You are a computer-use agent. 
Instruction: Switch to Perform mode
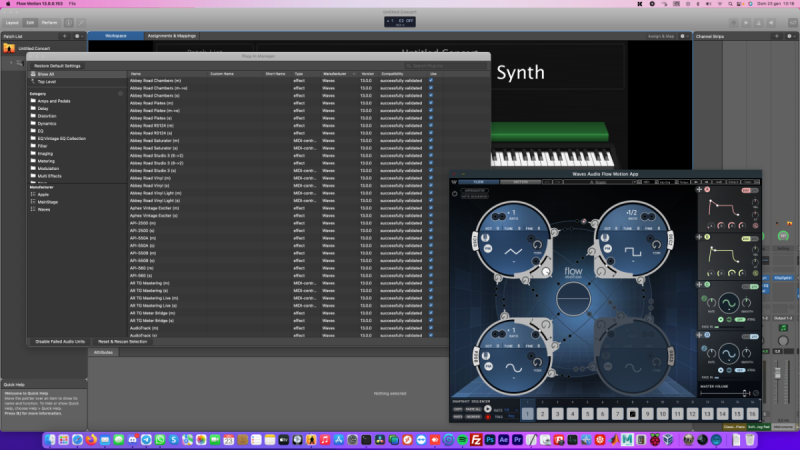[x=48, y=20]
